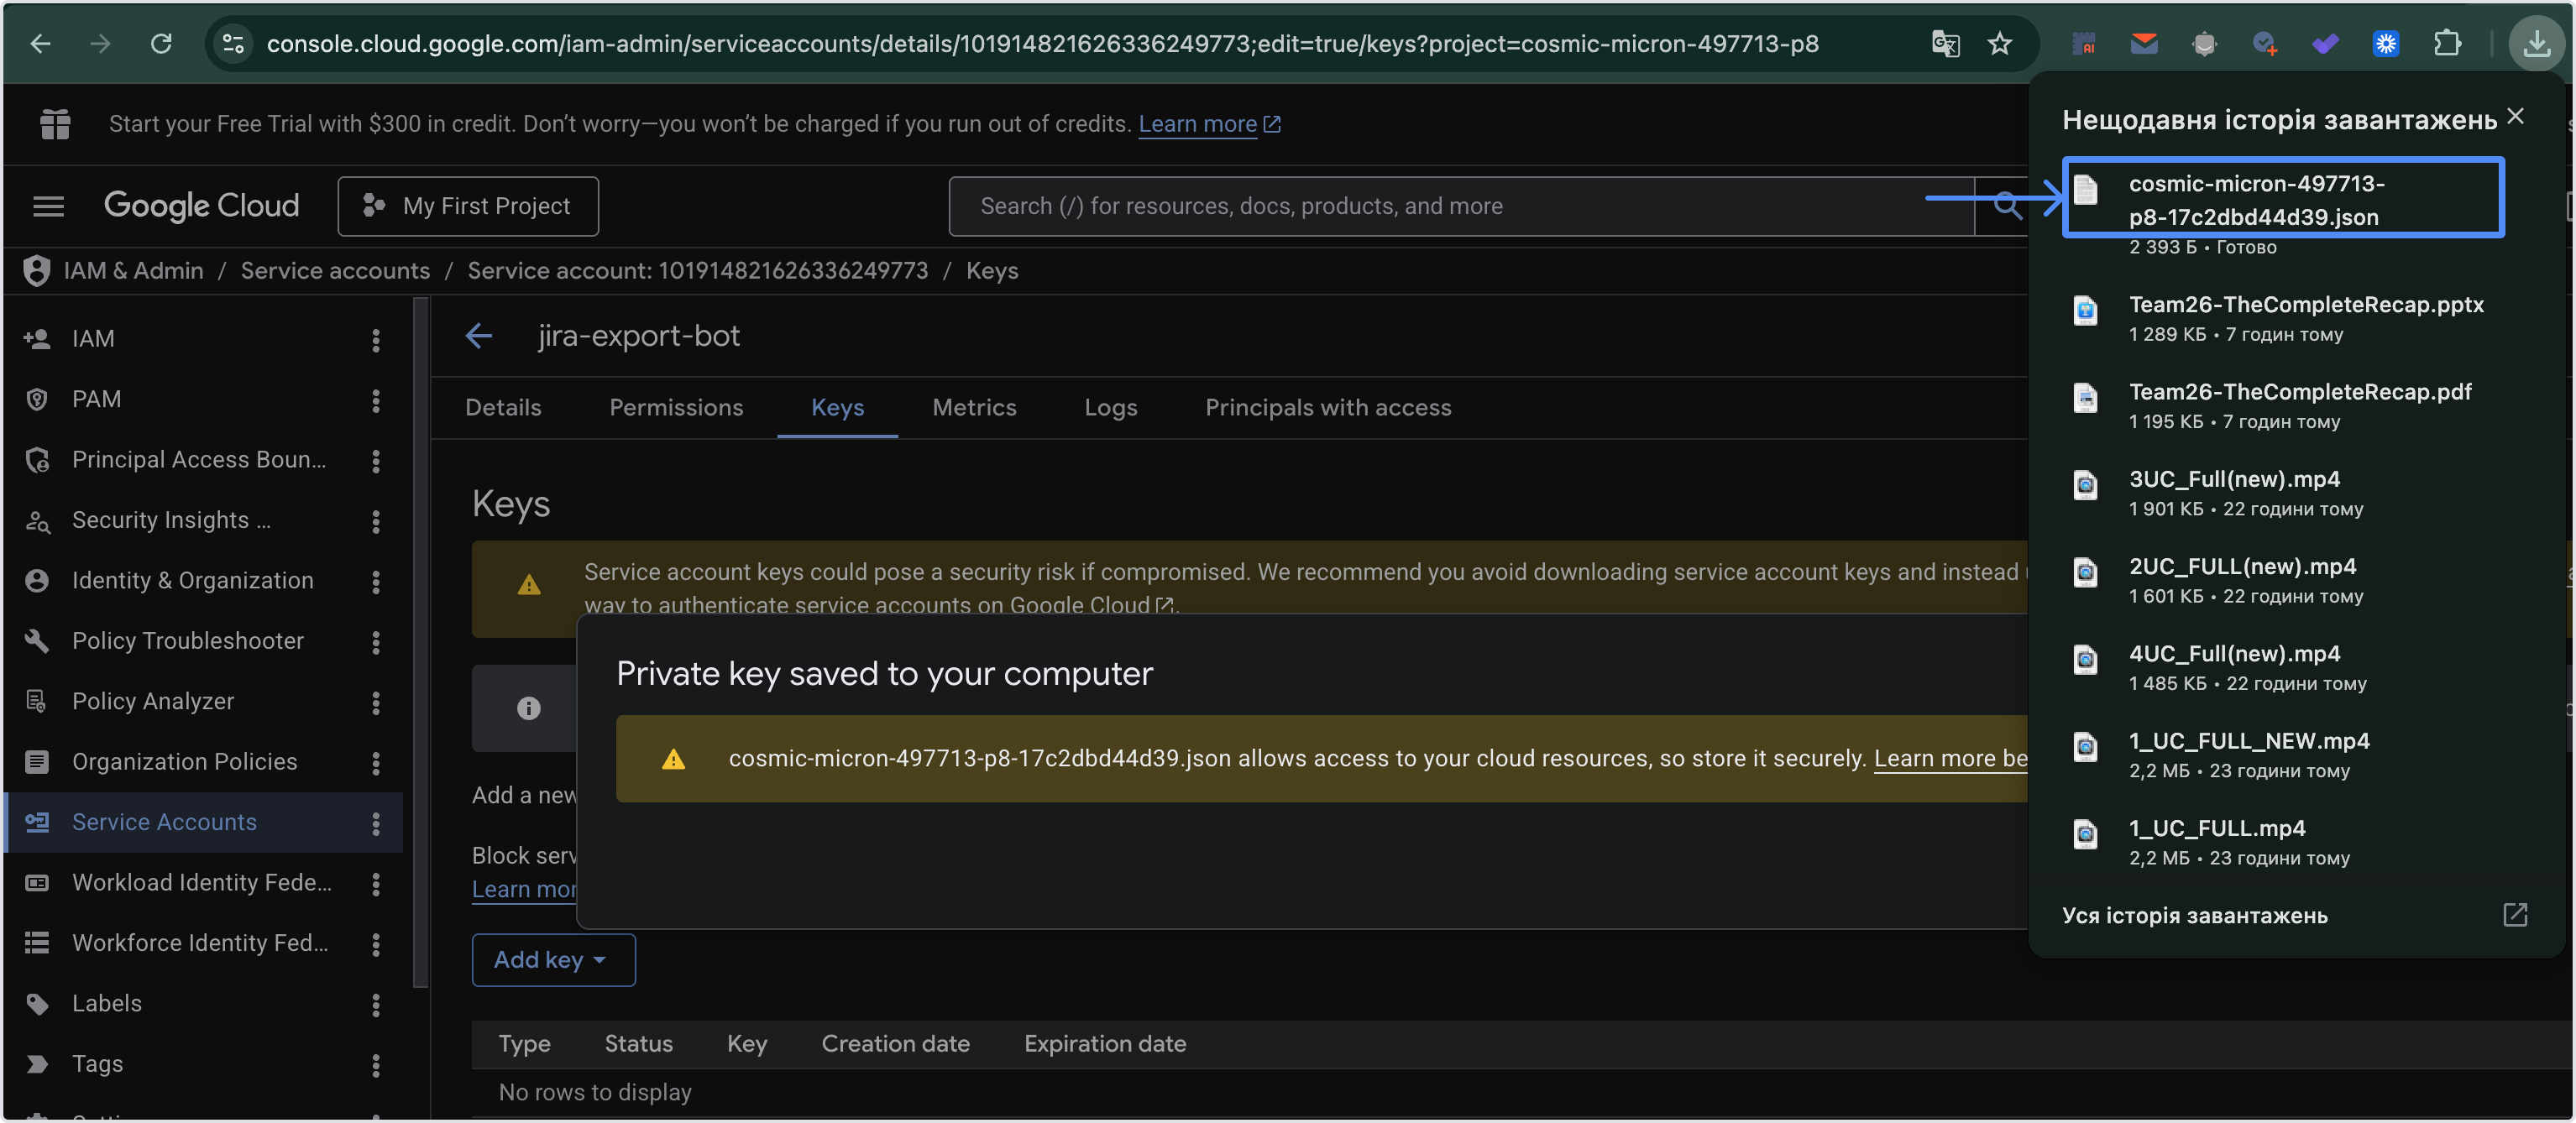Focus the resource search field

(x=1461, y=206)
